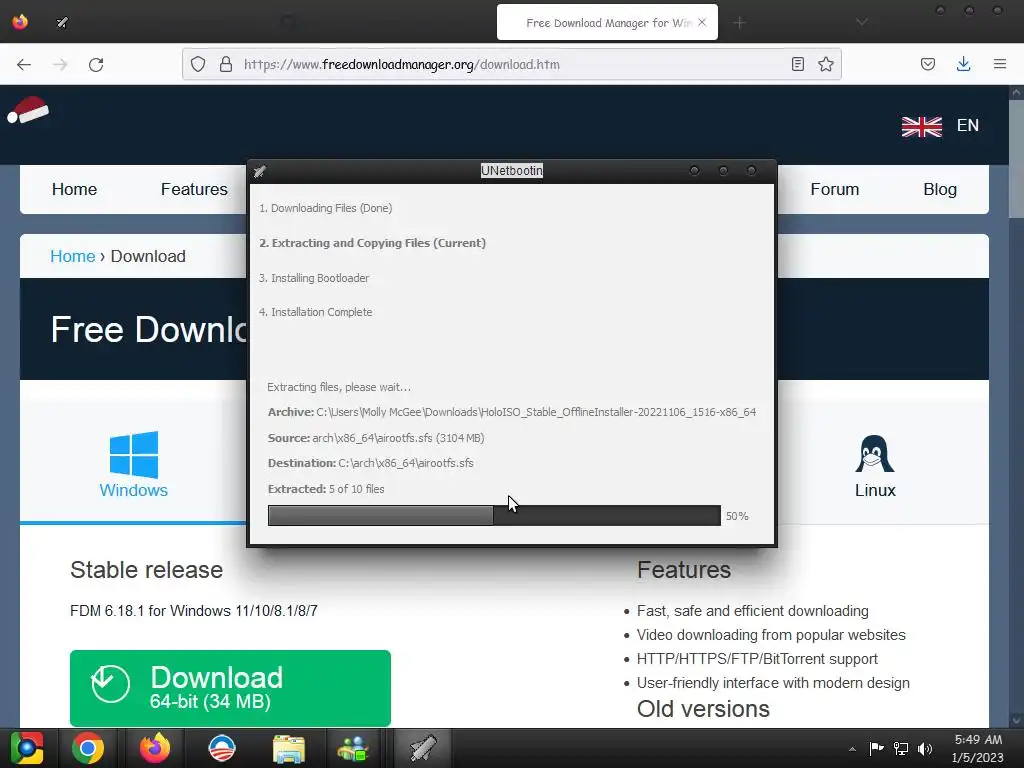Follow the Home breadcrumb link
Viewport: 1024px width, 768px height.
[x=72, y=256]
